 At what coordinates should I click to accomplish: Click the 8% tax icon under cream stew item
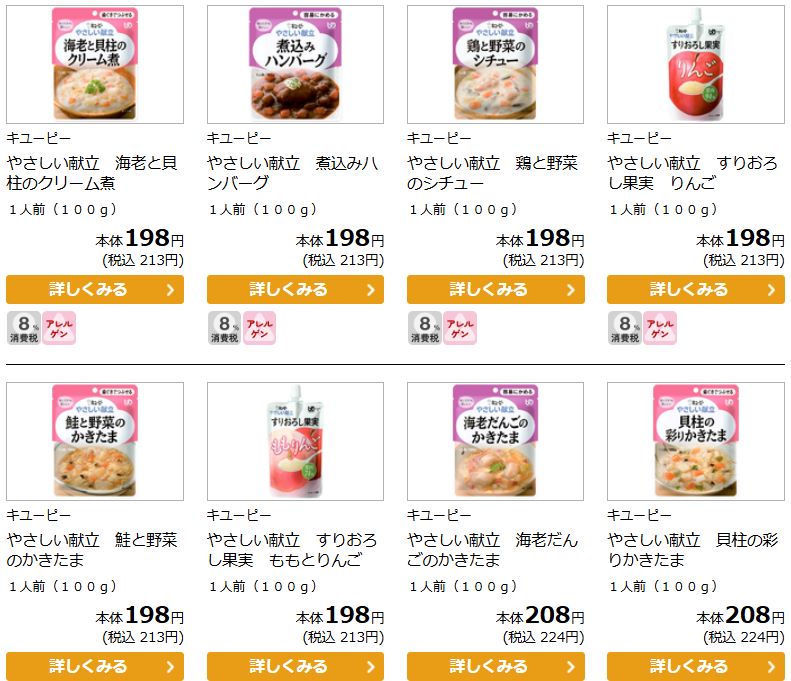click(24, 328)
